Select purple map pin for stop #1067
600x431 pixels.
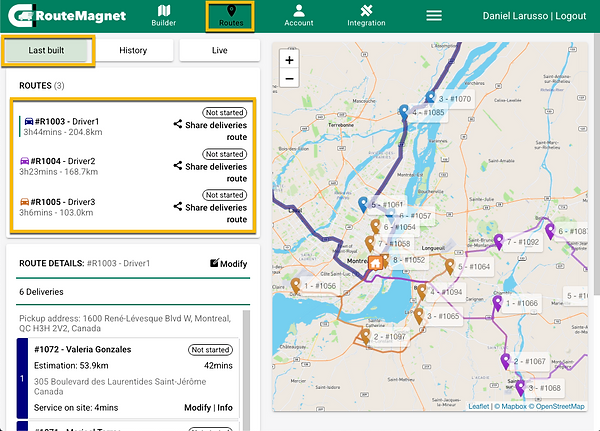tap(505, 361)
